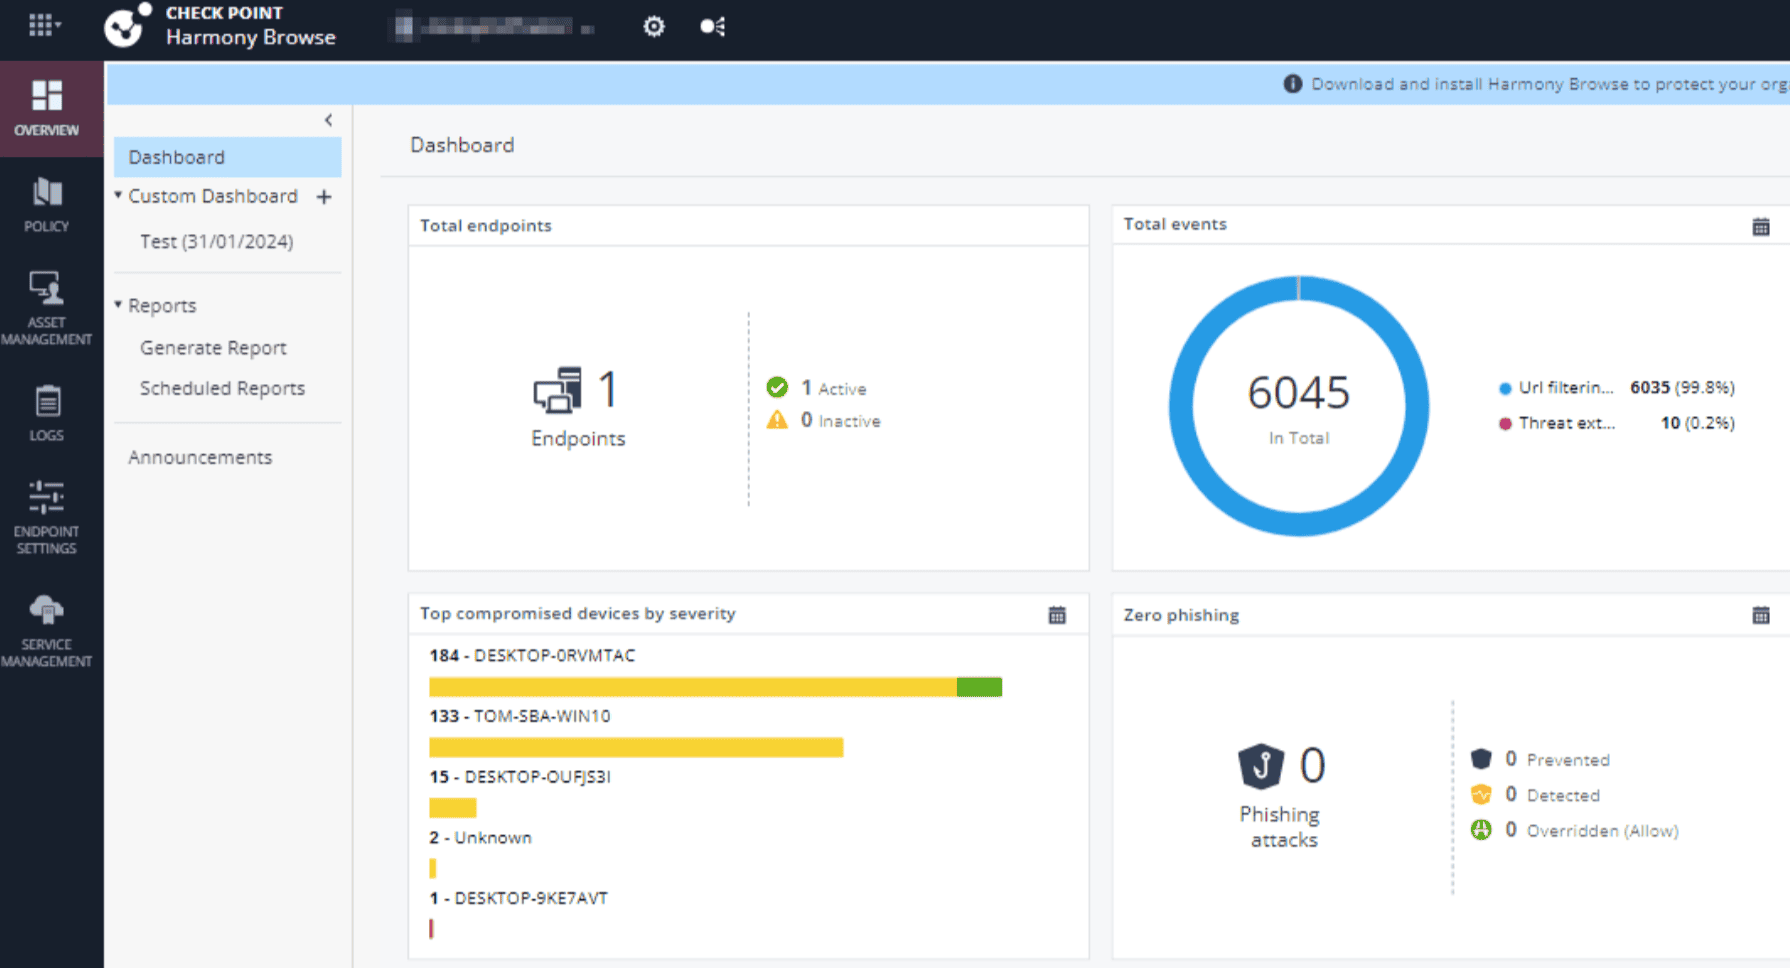Select Dashboard in the side menu
The image size is (1790, 968).
pos(228,157)
